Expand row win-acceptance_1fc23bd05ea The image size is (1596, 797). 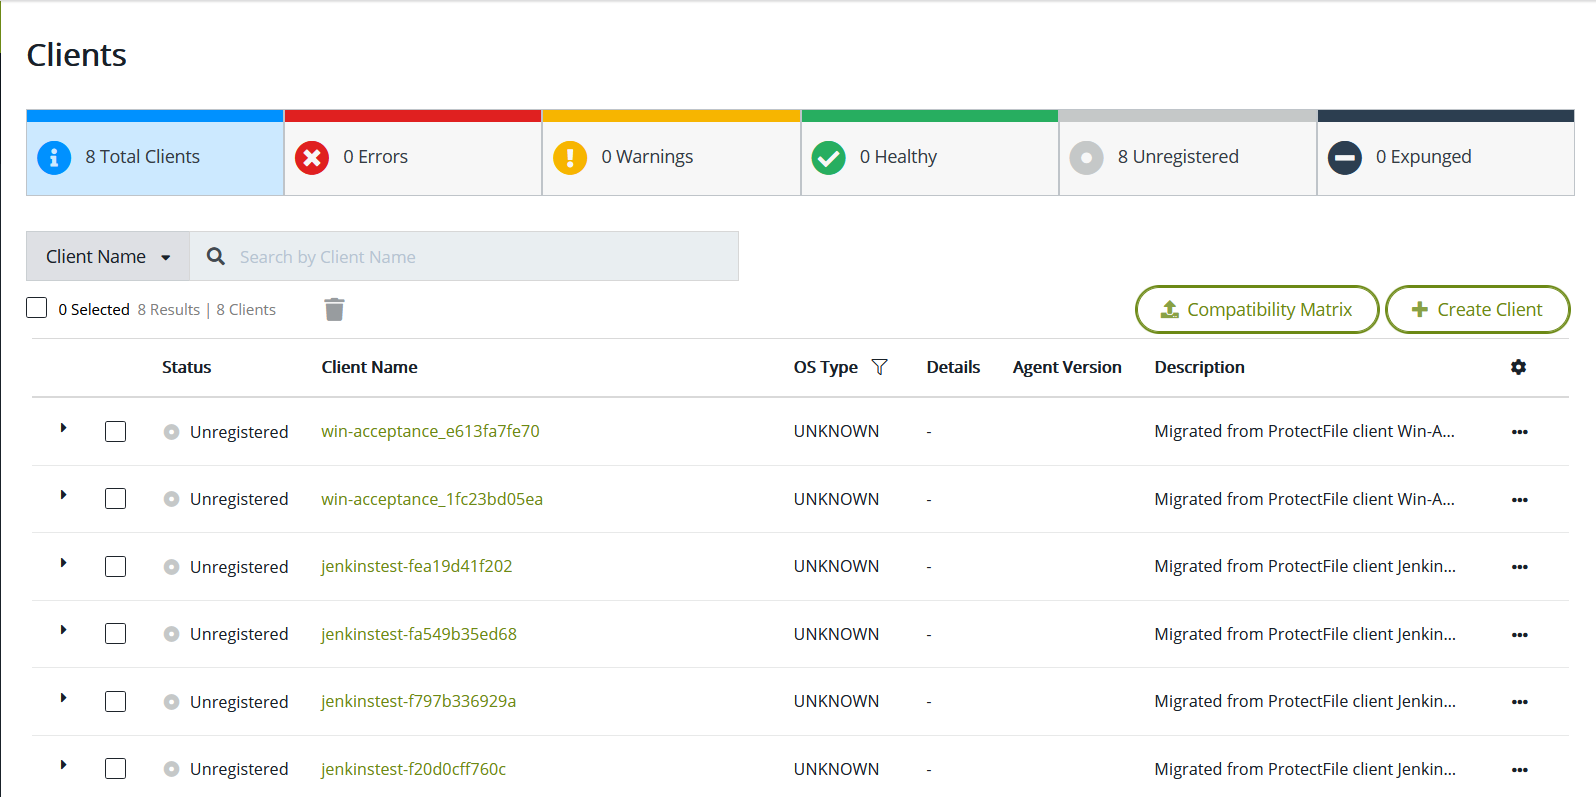coord(63,495)
